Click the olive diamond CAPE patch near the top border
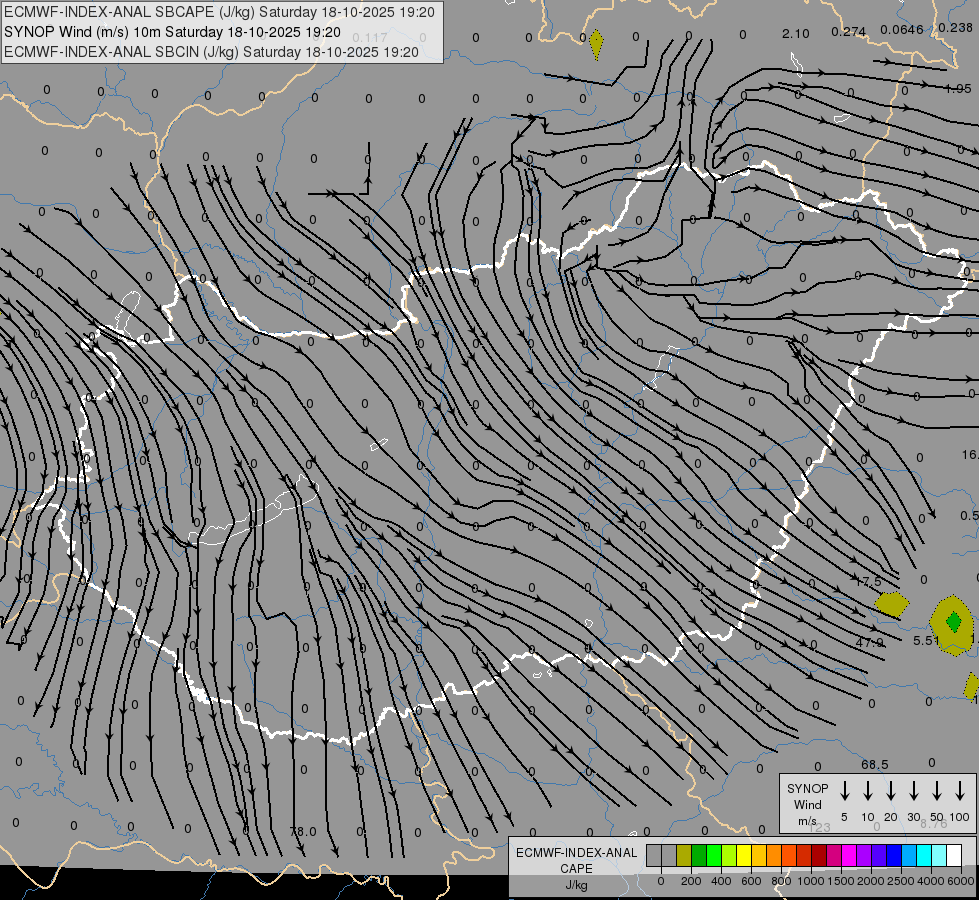The image size is (979, 900). point(596,44)
